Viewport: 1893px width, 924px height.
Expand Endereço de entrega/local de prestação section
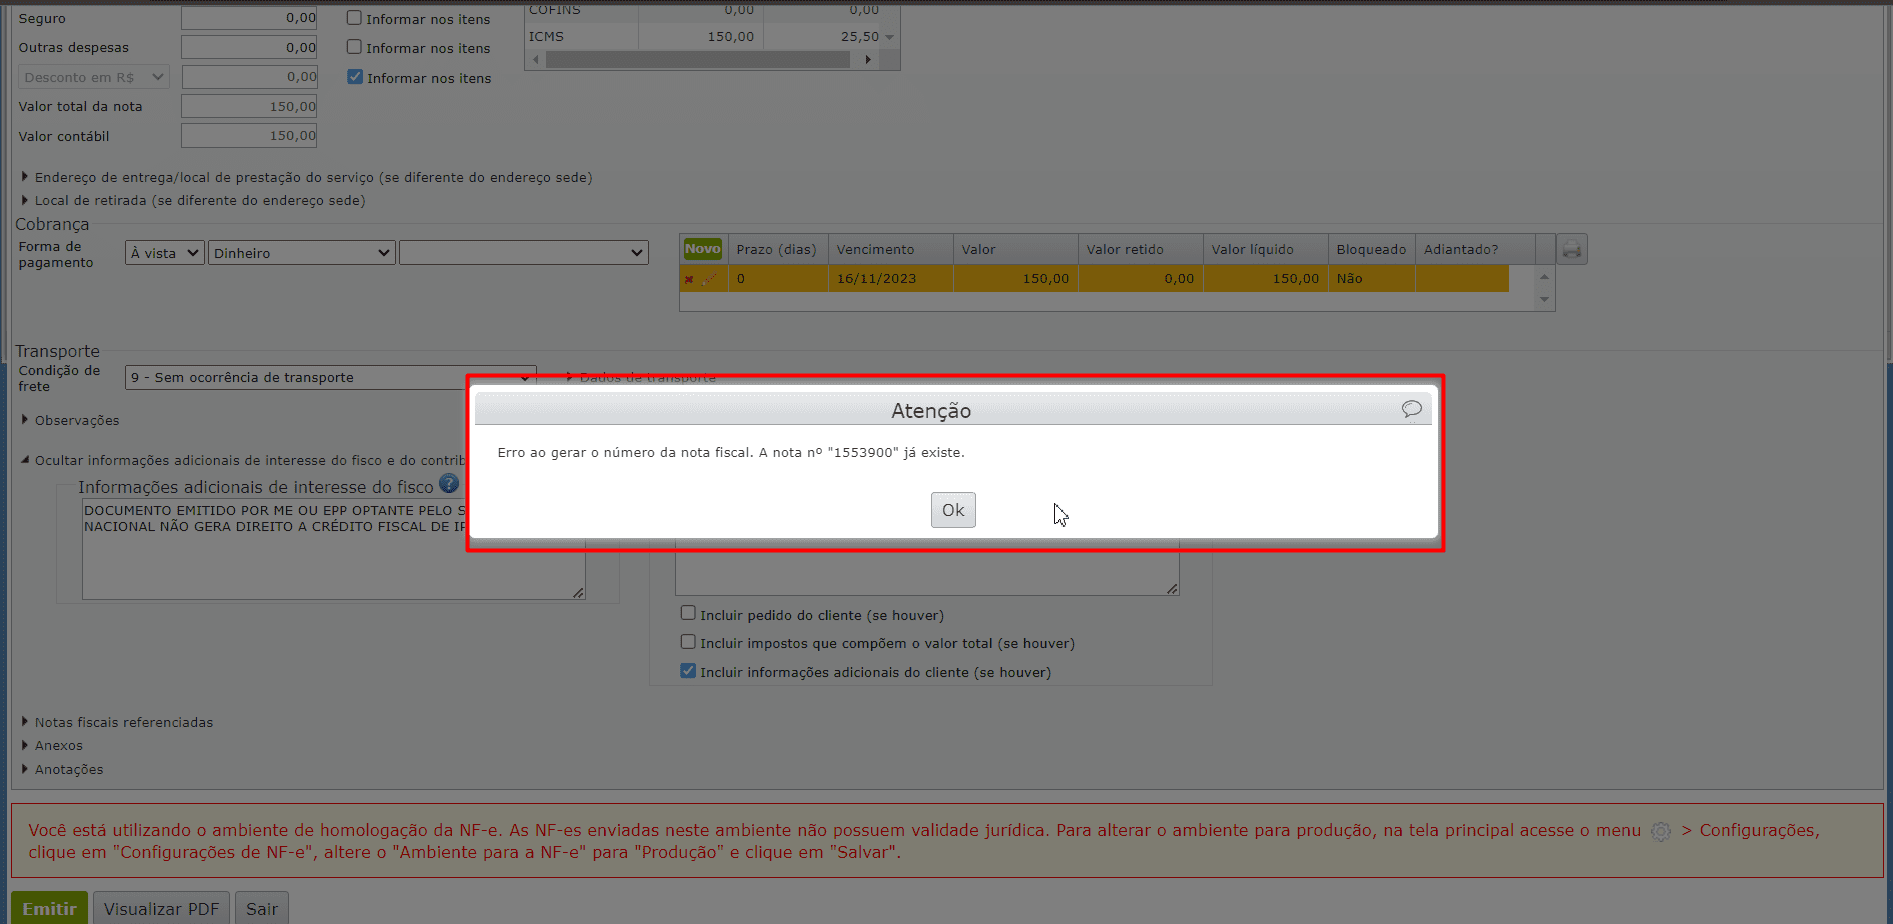point(307,177)
